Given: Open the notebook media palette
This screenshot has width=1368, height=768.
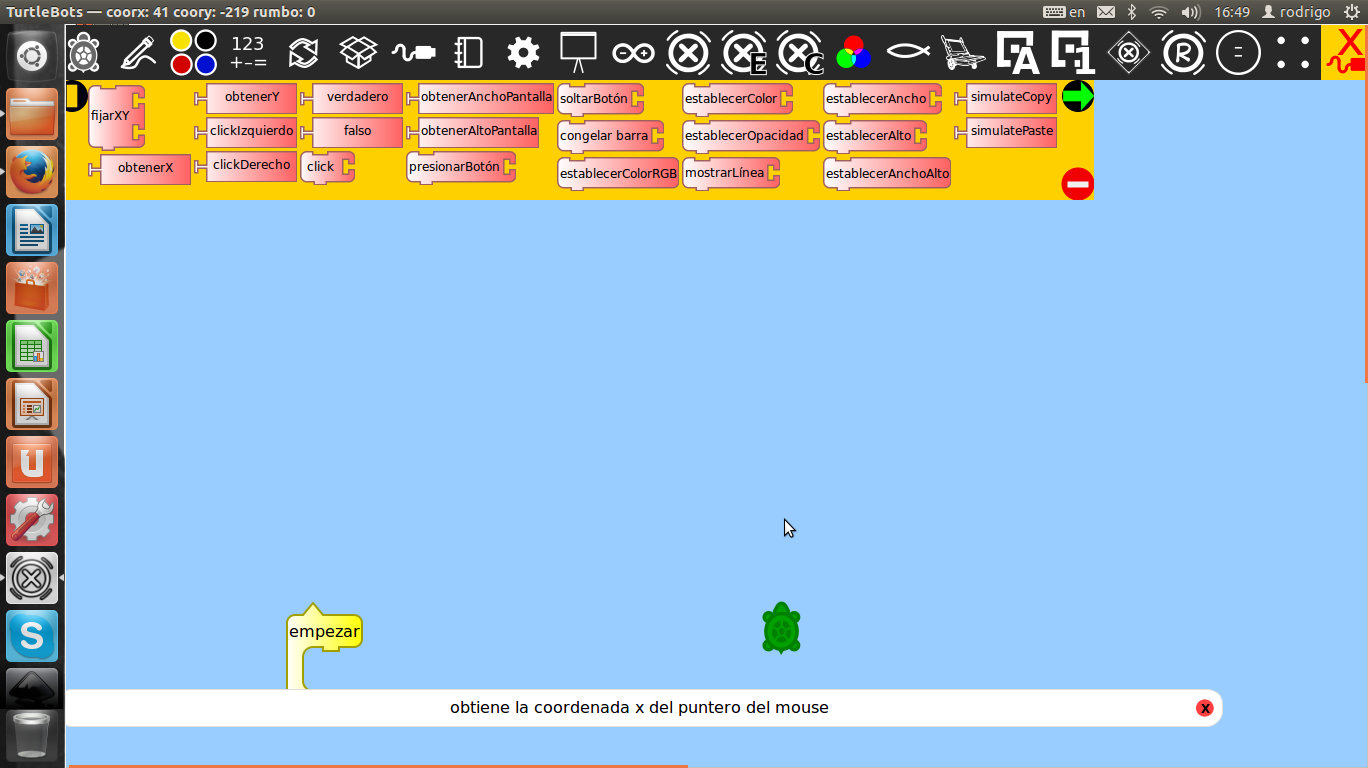Looking at the screenshot, I should tap(468, 53).
